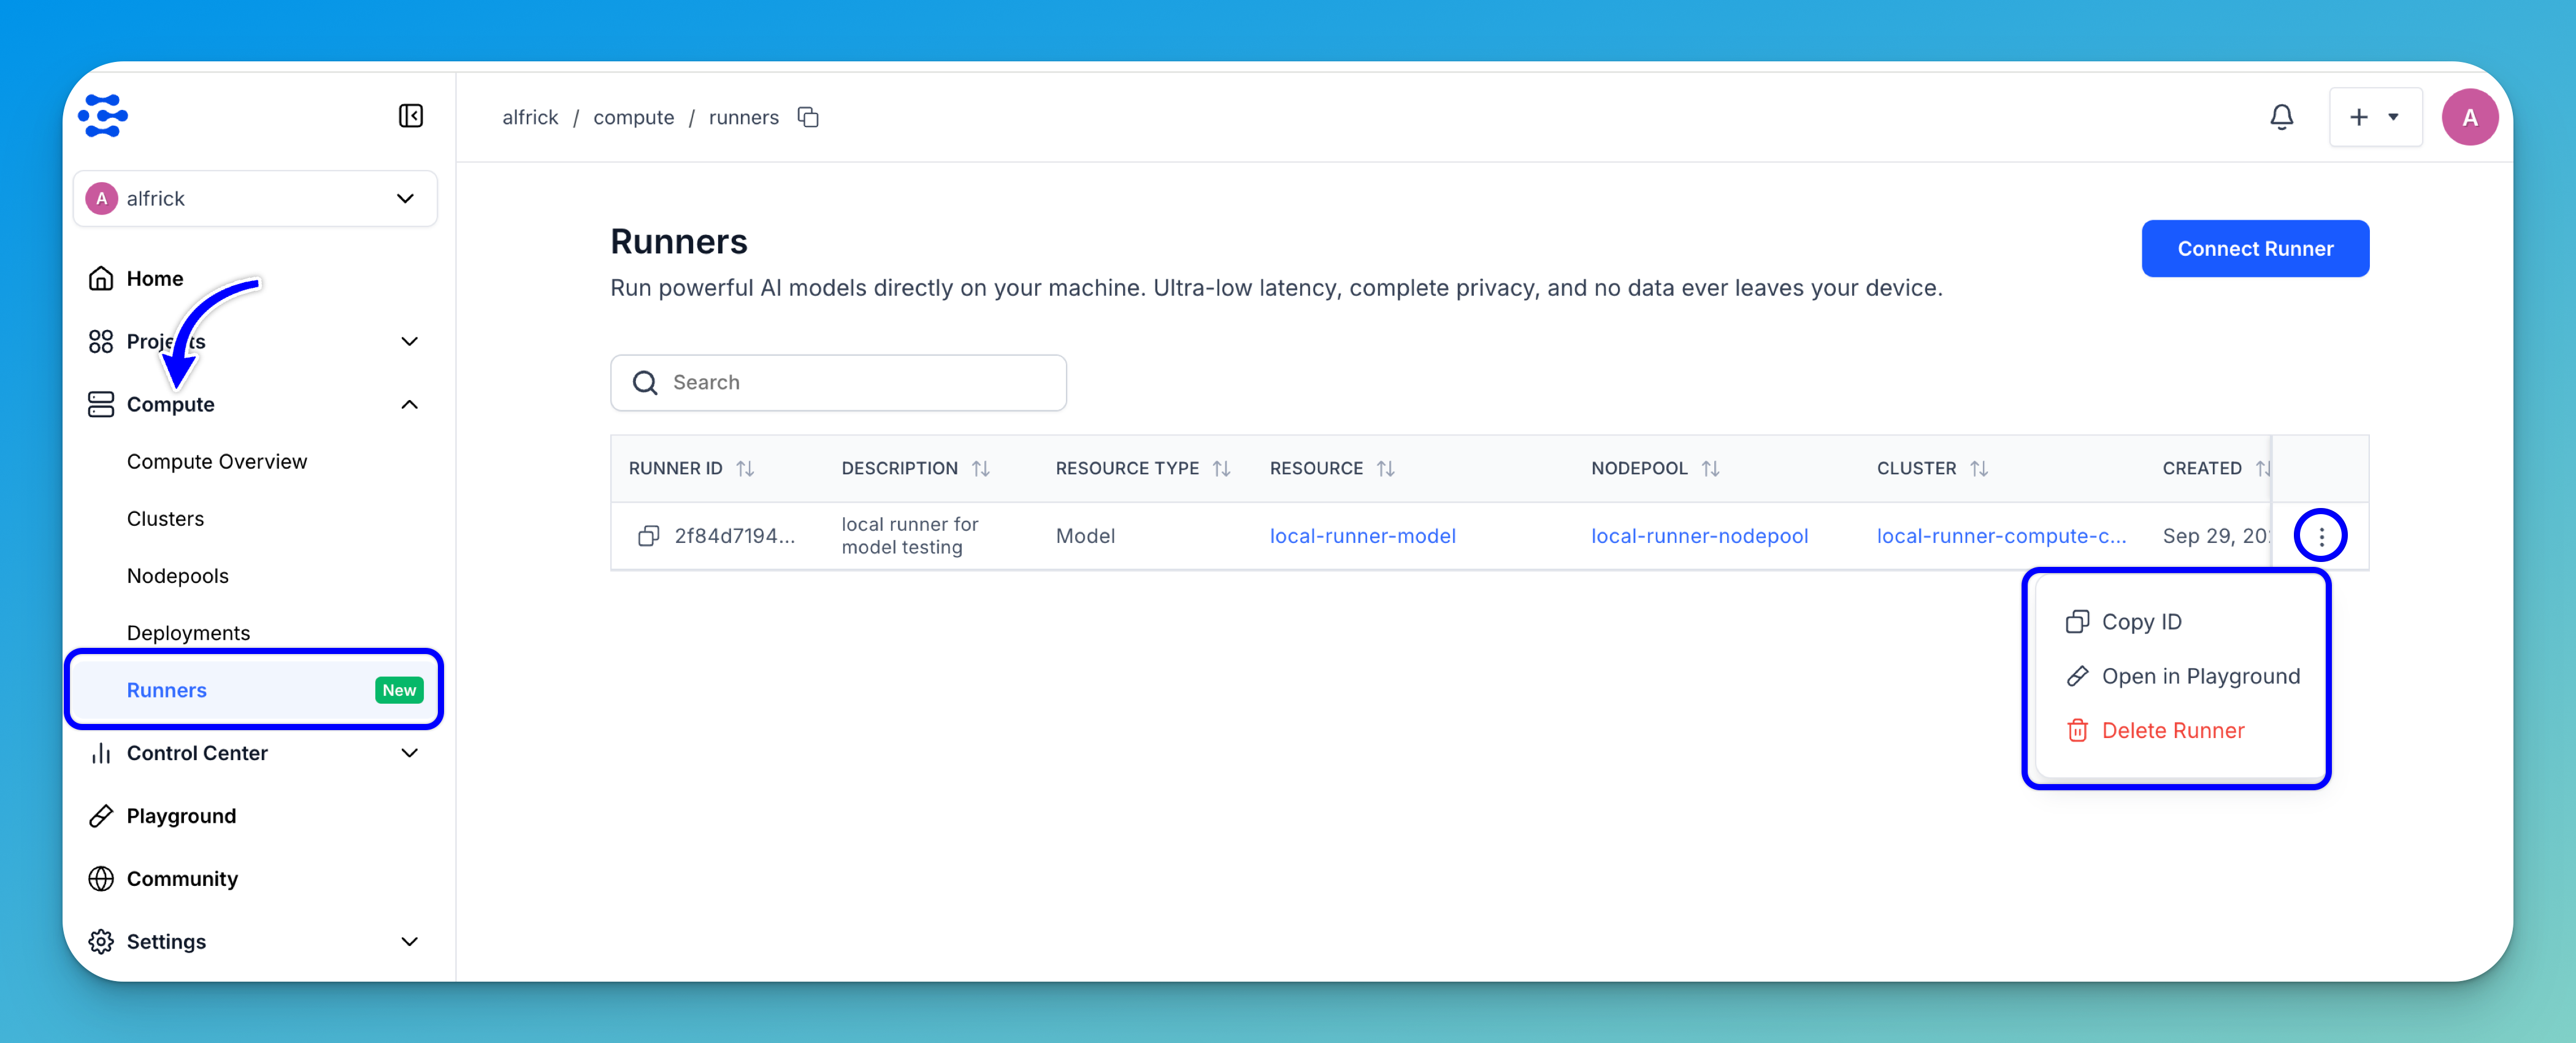The height and width of the screenshot is (1043, 2576).
Task: Click the Connect Runner button
Action: click(x=2254, y=248)
